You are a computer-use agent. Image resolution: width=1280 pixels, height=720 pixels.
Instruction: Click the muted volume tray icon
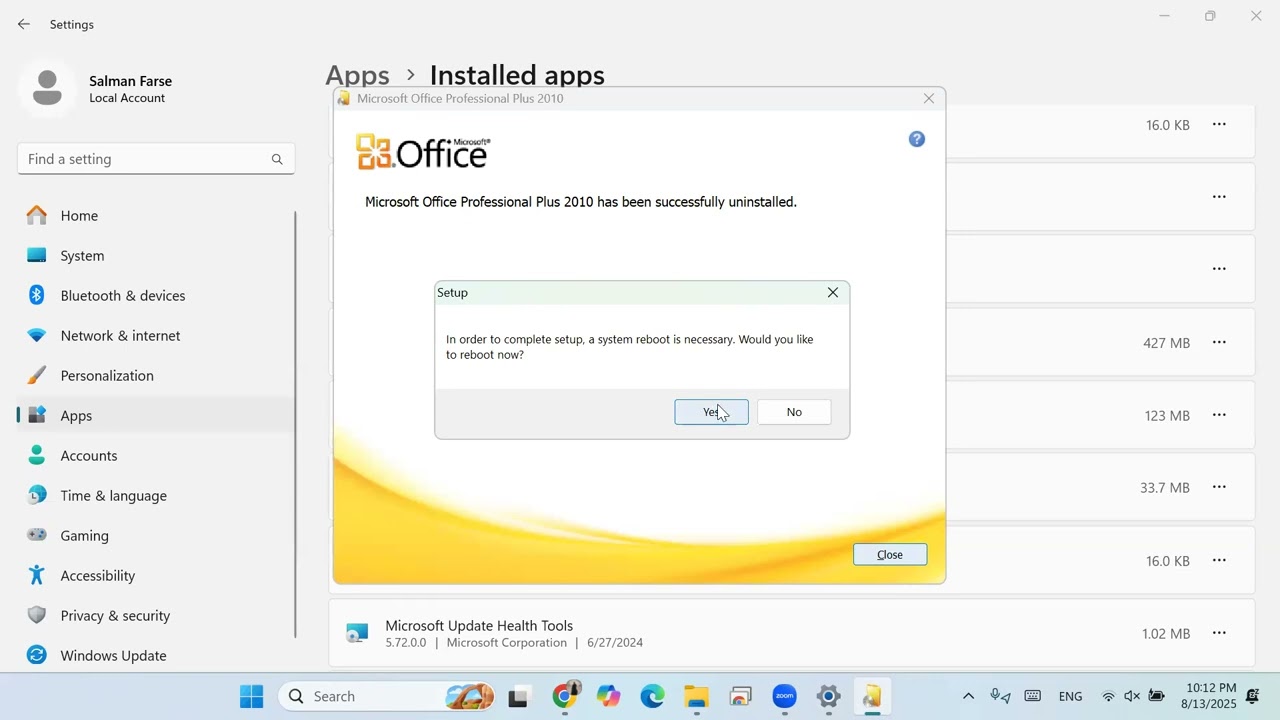coord(1132,696)
